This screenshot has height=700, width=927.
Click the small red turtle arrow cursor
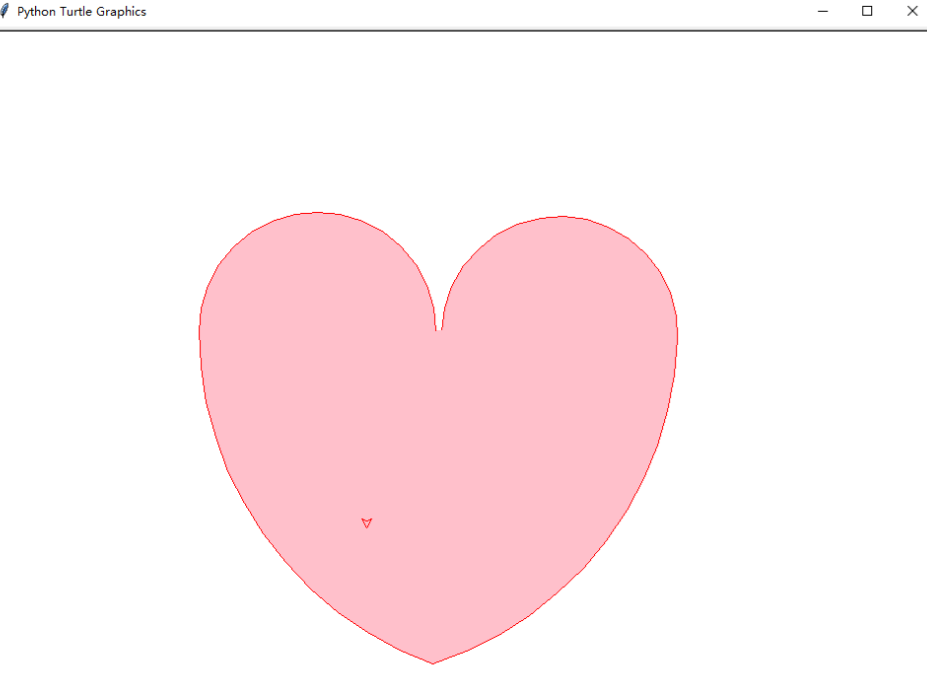pyautogui.click(x=367, y=523)
